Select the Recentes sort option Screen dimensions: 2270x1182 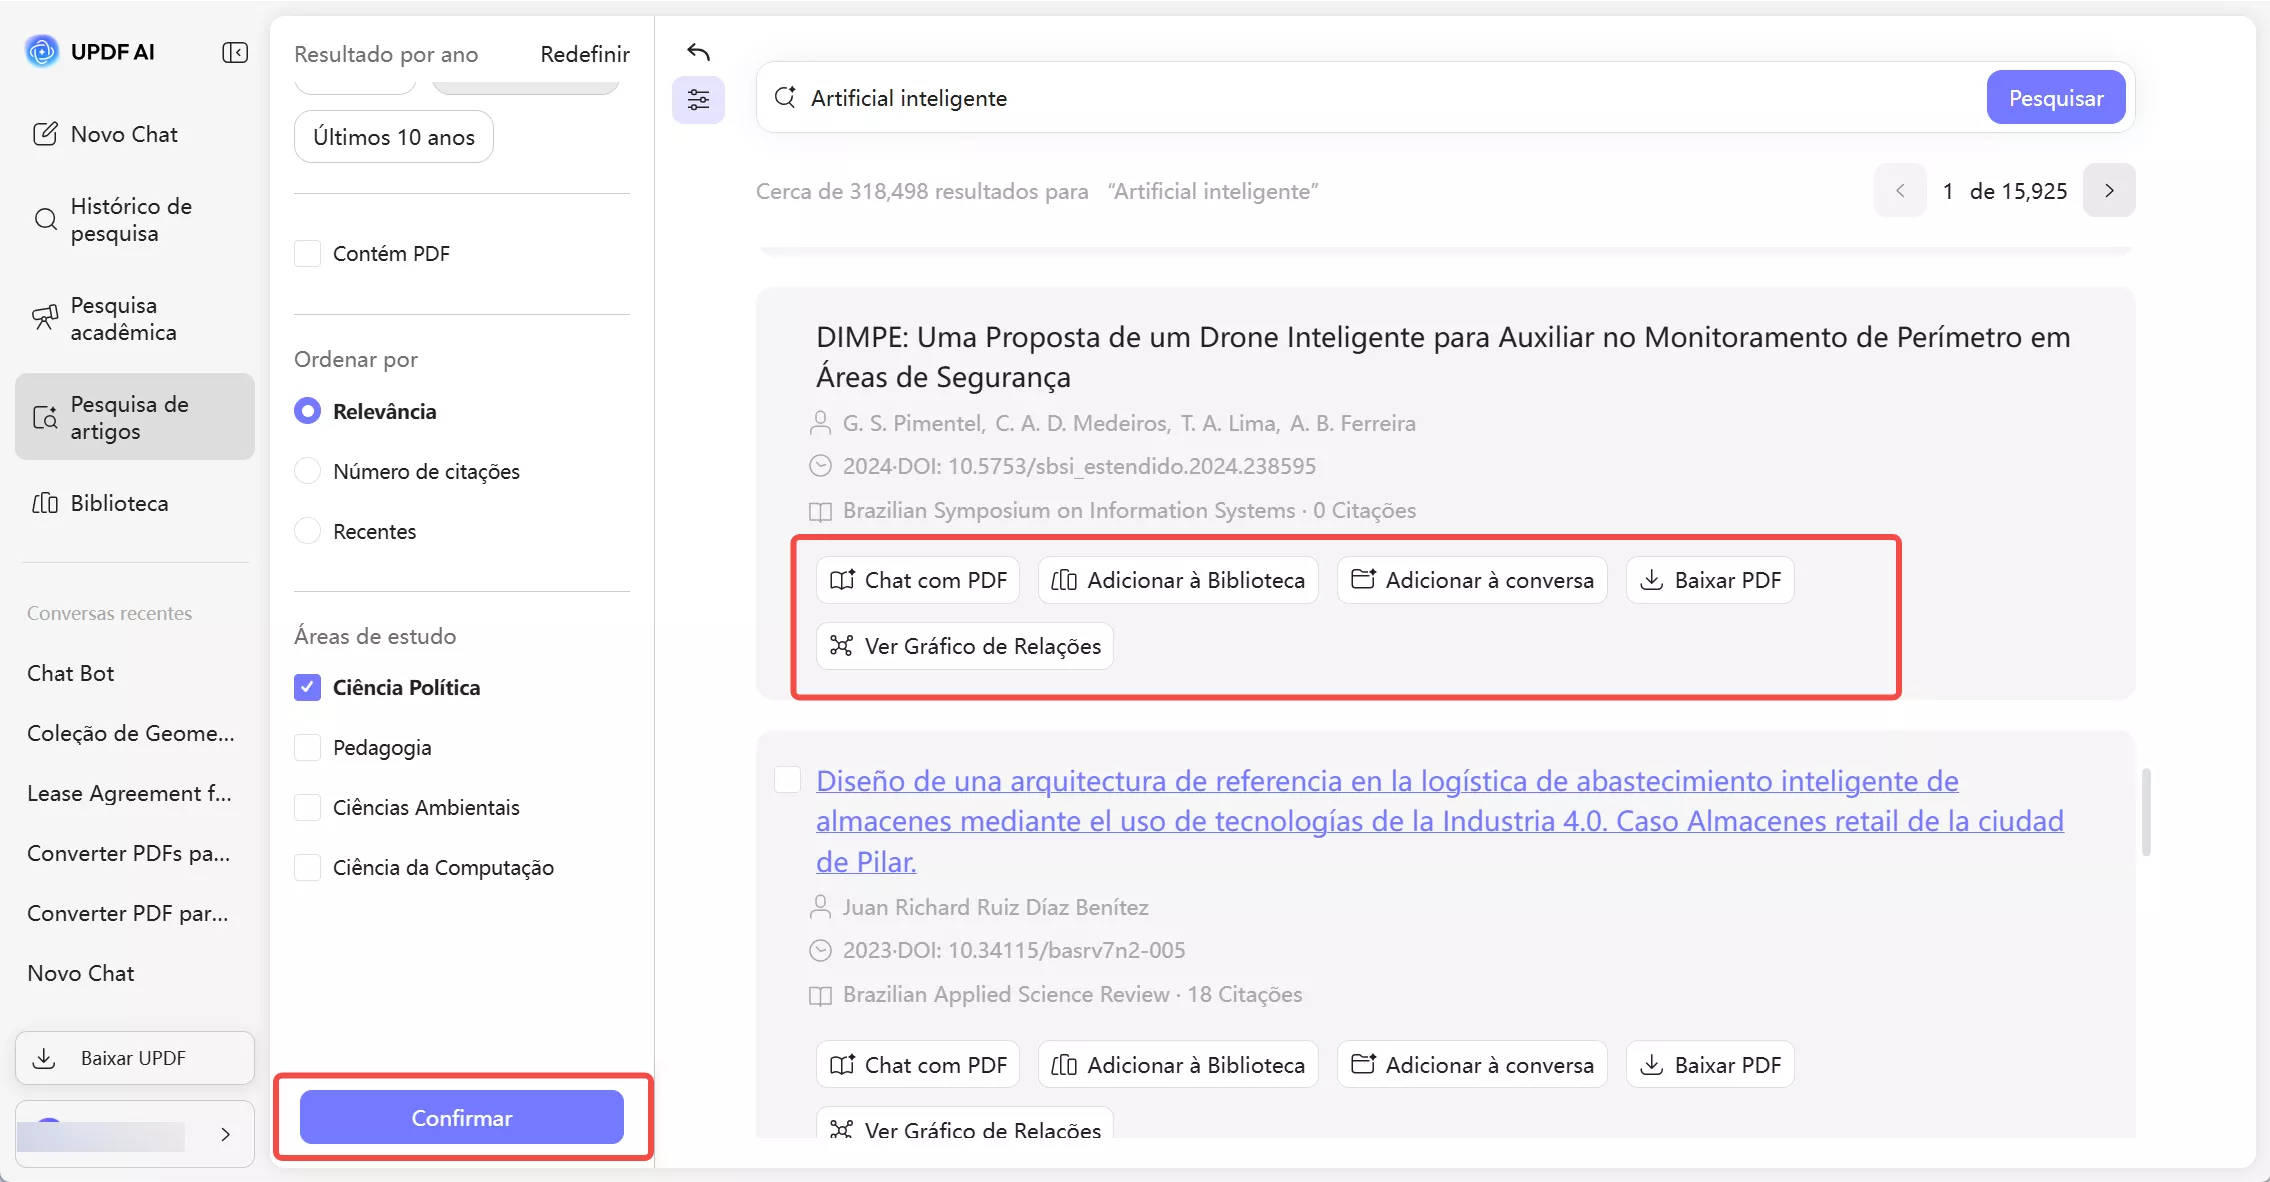[308, 531]
